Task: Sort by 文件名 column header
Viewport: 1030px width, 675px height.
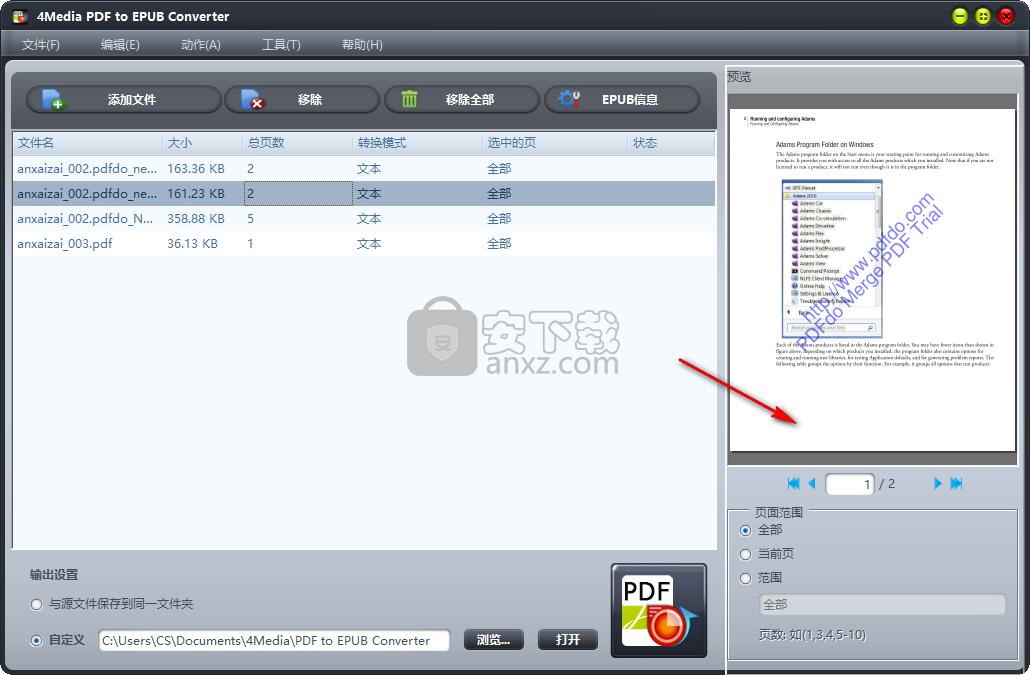Action: (87, 143)
